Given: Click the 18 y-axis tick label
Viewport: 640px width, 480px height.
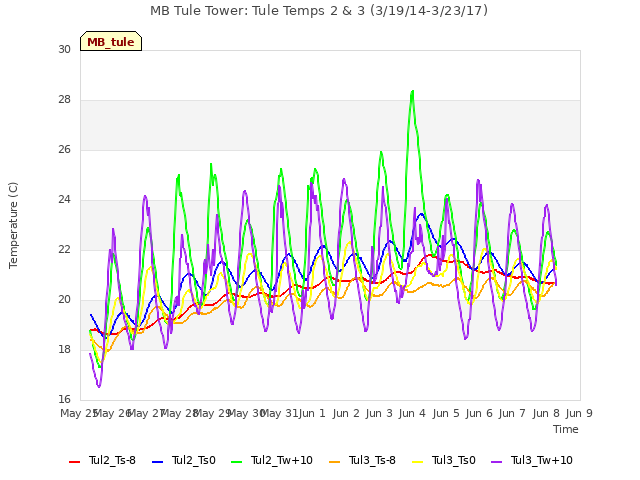Looking at the screenshot, I should [x=64, y=349].
